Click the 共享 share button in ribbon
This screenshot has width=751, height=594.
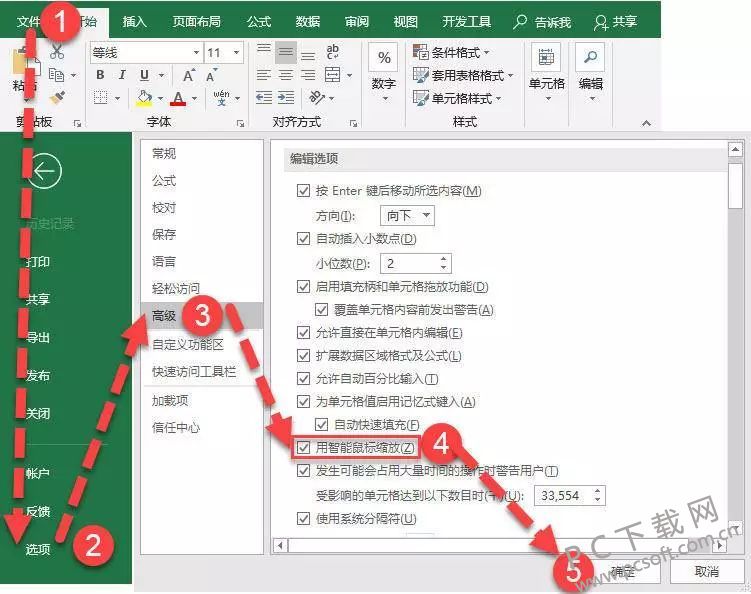[x=616, y=22]
